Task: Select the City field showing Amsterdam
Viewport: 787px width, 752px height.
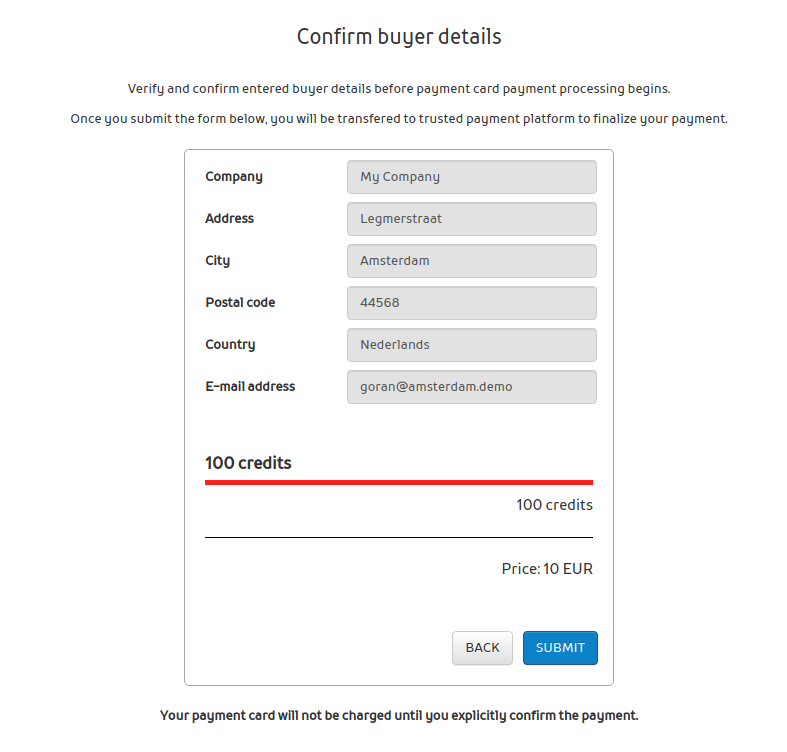Action: pos(471,261)
